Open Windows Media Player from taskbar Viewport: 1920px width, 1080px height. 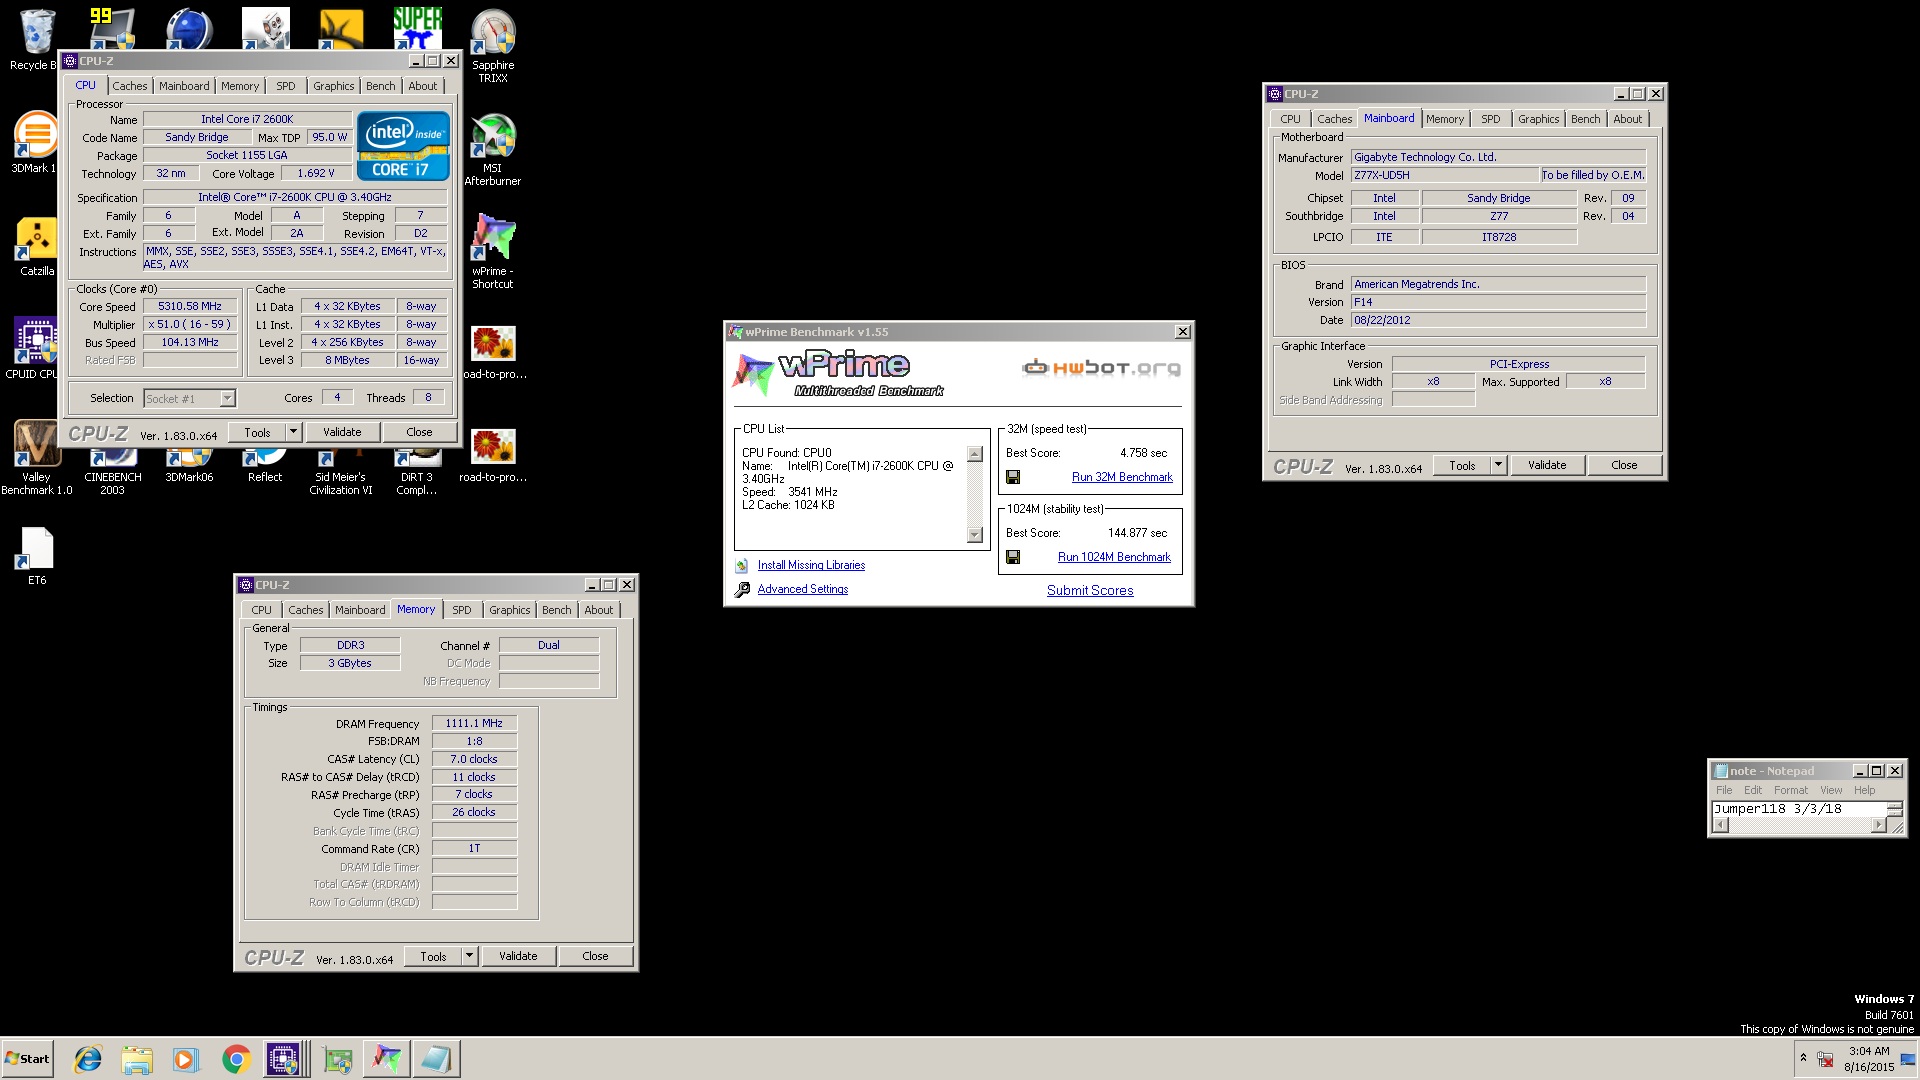[185, 1059]
